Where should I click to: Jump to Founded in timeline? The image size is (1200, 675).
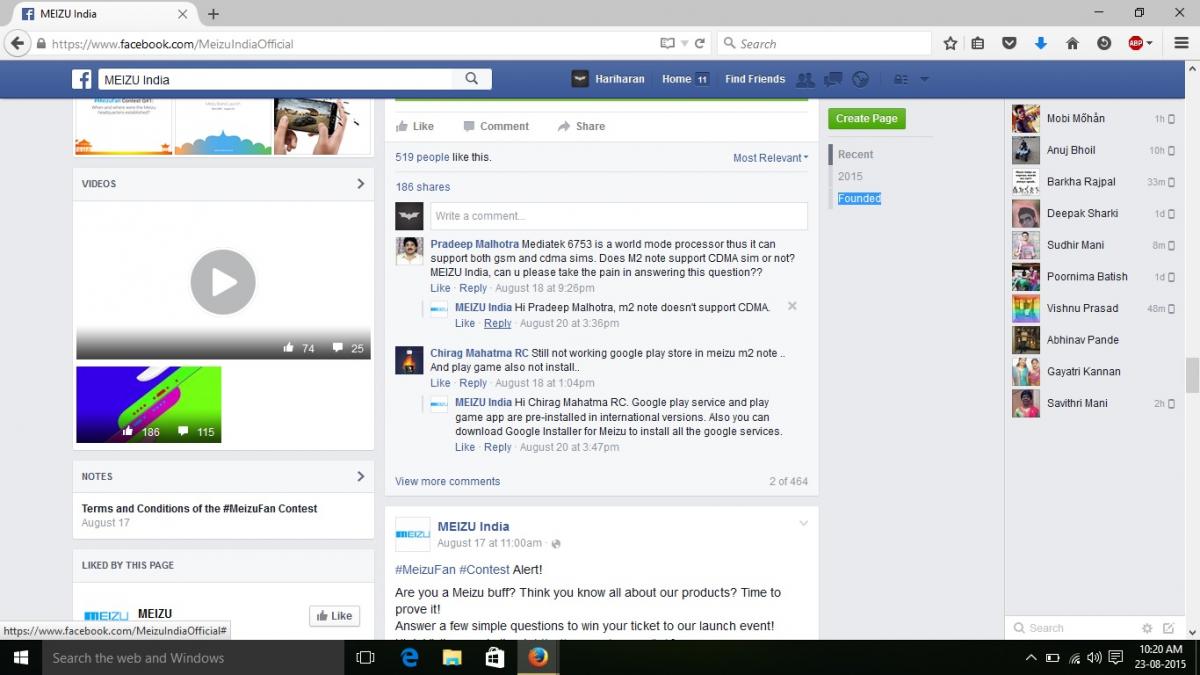tap(859, 199)
